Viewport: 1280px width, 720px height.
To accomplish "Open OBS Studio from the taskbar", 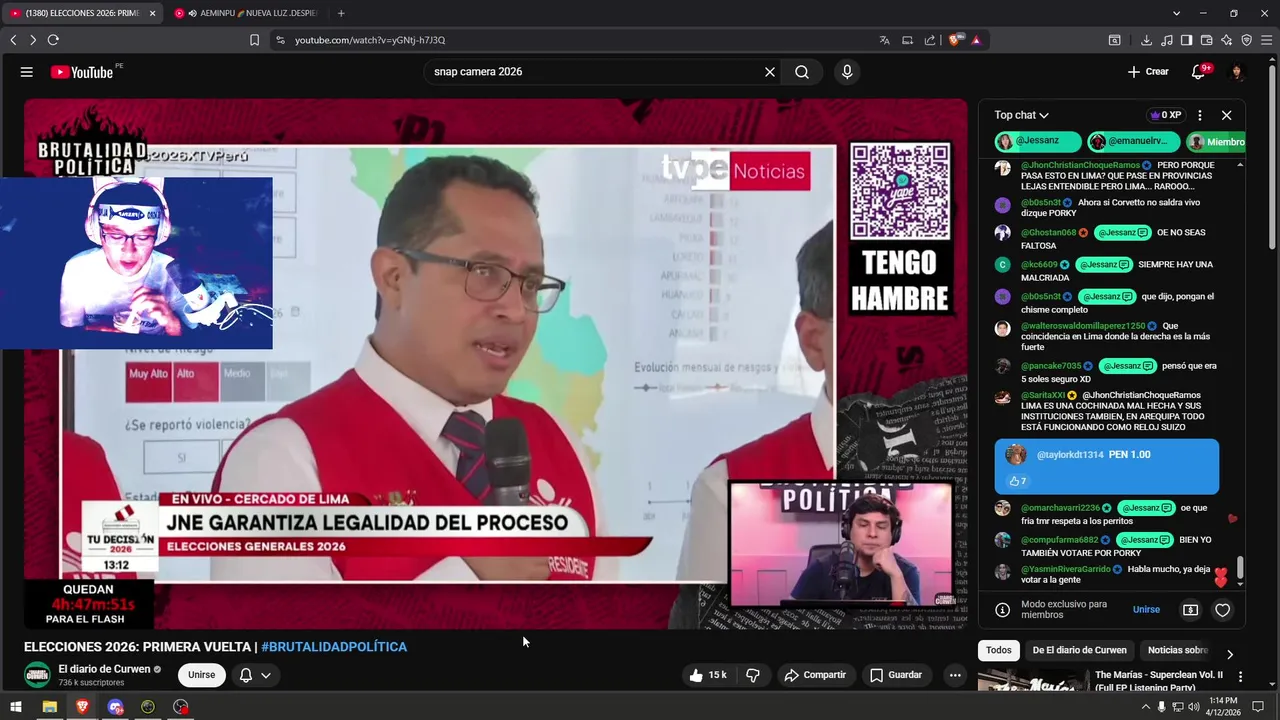I will [181, 707].
